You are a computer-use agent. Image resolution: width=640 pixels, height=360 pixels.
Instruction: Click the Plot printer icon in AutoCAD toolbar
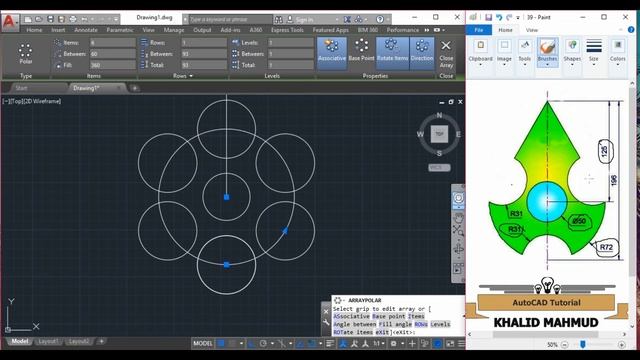[x=73, y=19]
